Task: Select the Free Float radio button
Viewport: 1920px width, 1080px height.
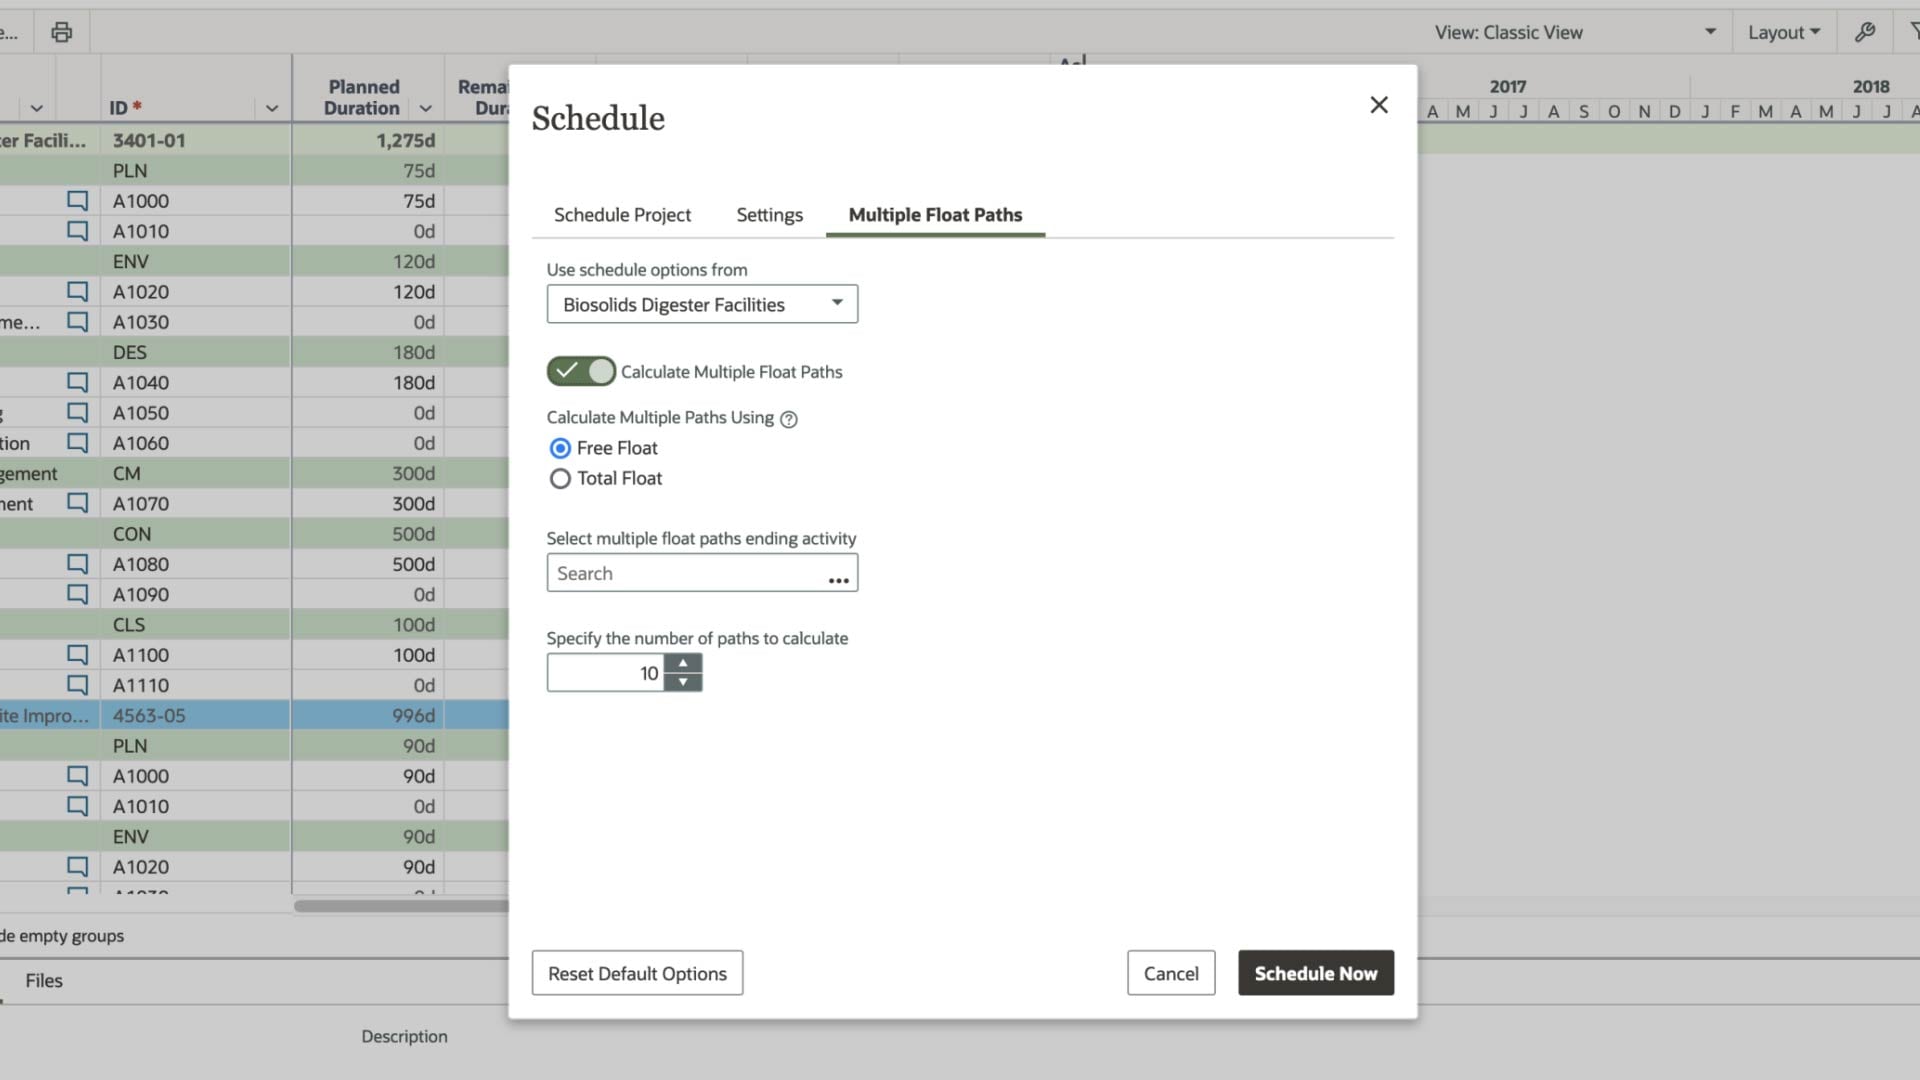Action: (x=560, y=448)
